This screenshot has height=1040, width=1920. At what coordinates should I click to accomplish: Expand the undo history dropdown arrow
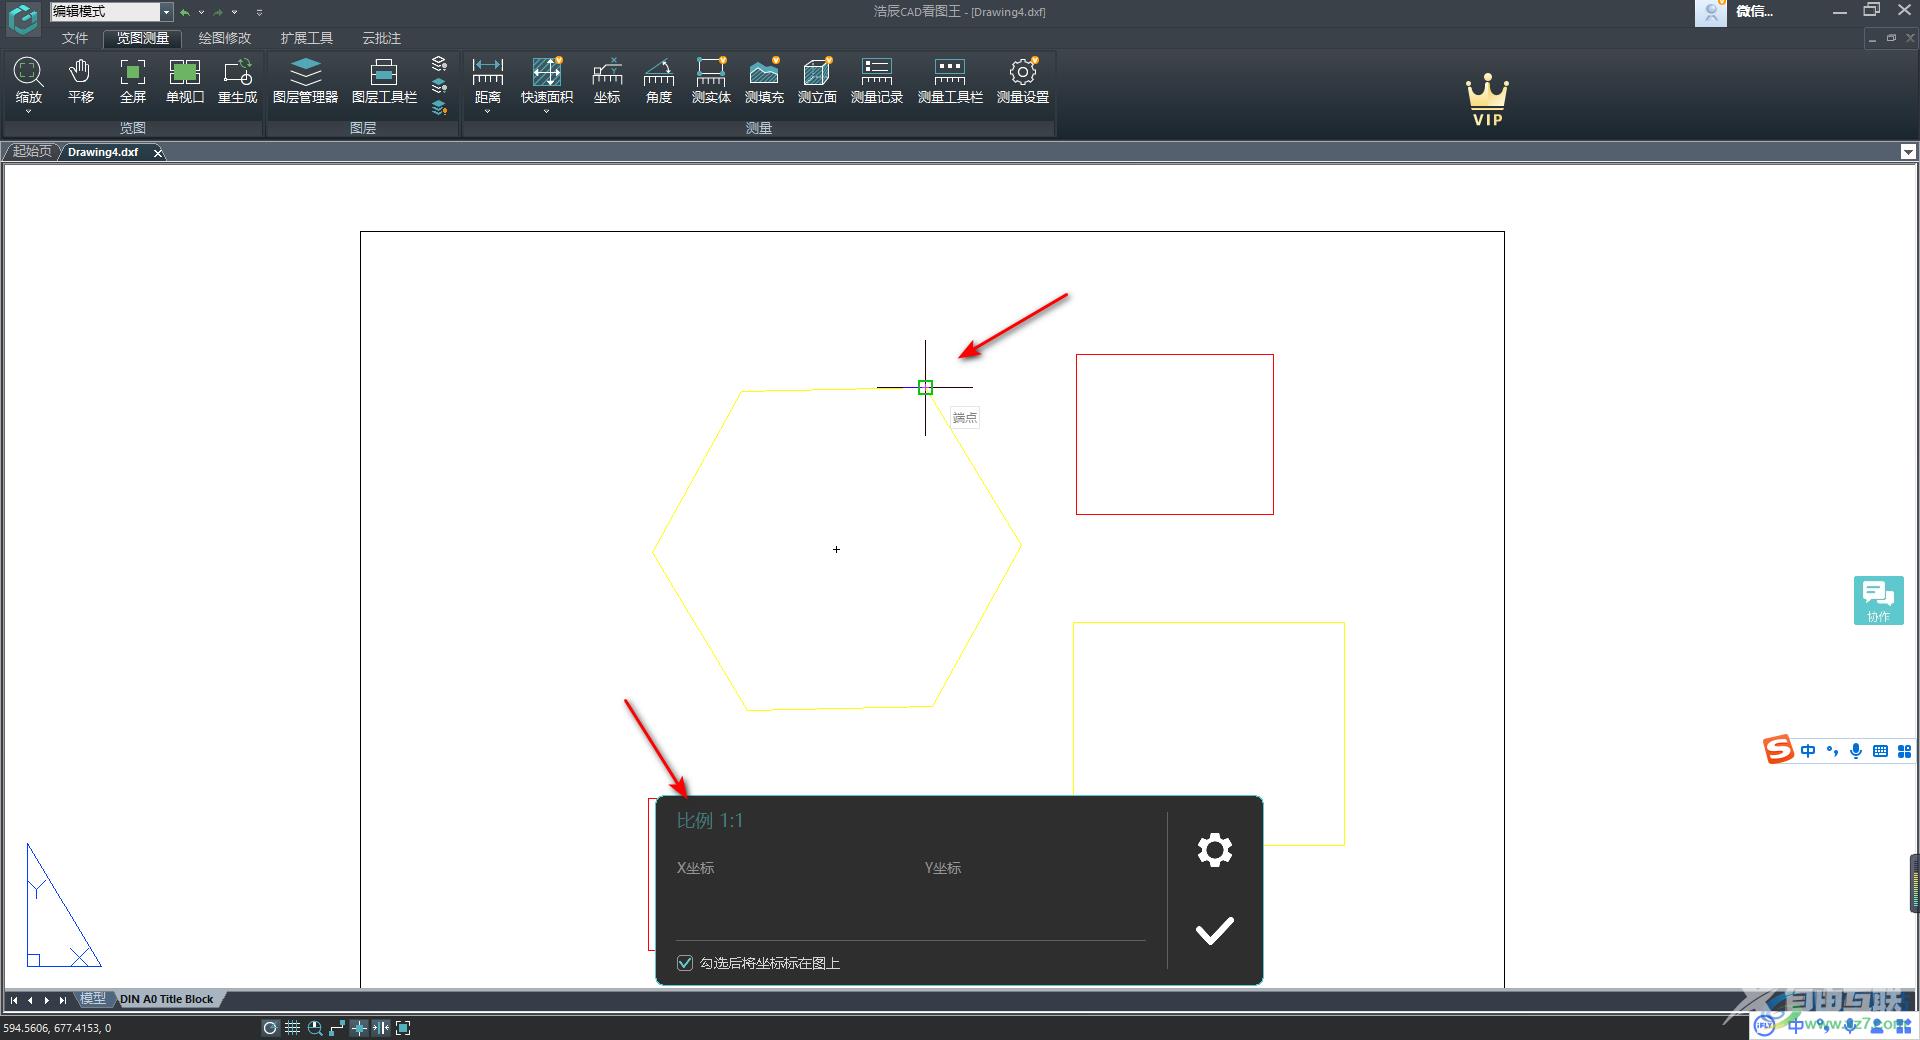tap(201, 12)
